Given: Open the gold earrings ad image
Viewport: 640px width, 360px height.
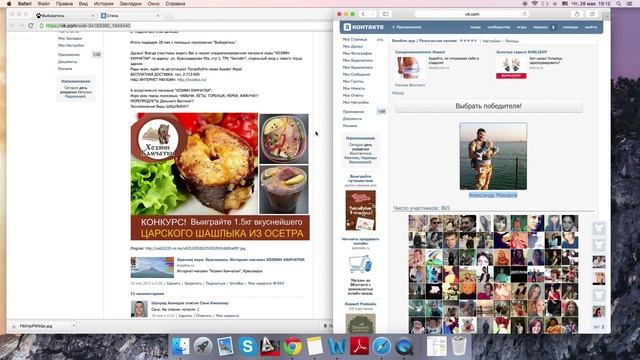Looking at the screenshot, I should coord(511,67).
